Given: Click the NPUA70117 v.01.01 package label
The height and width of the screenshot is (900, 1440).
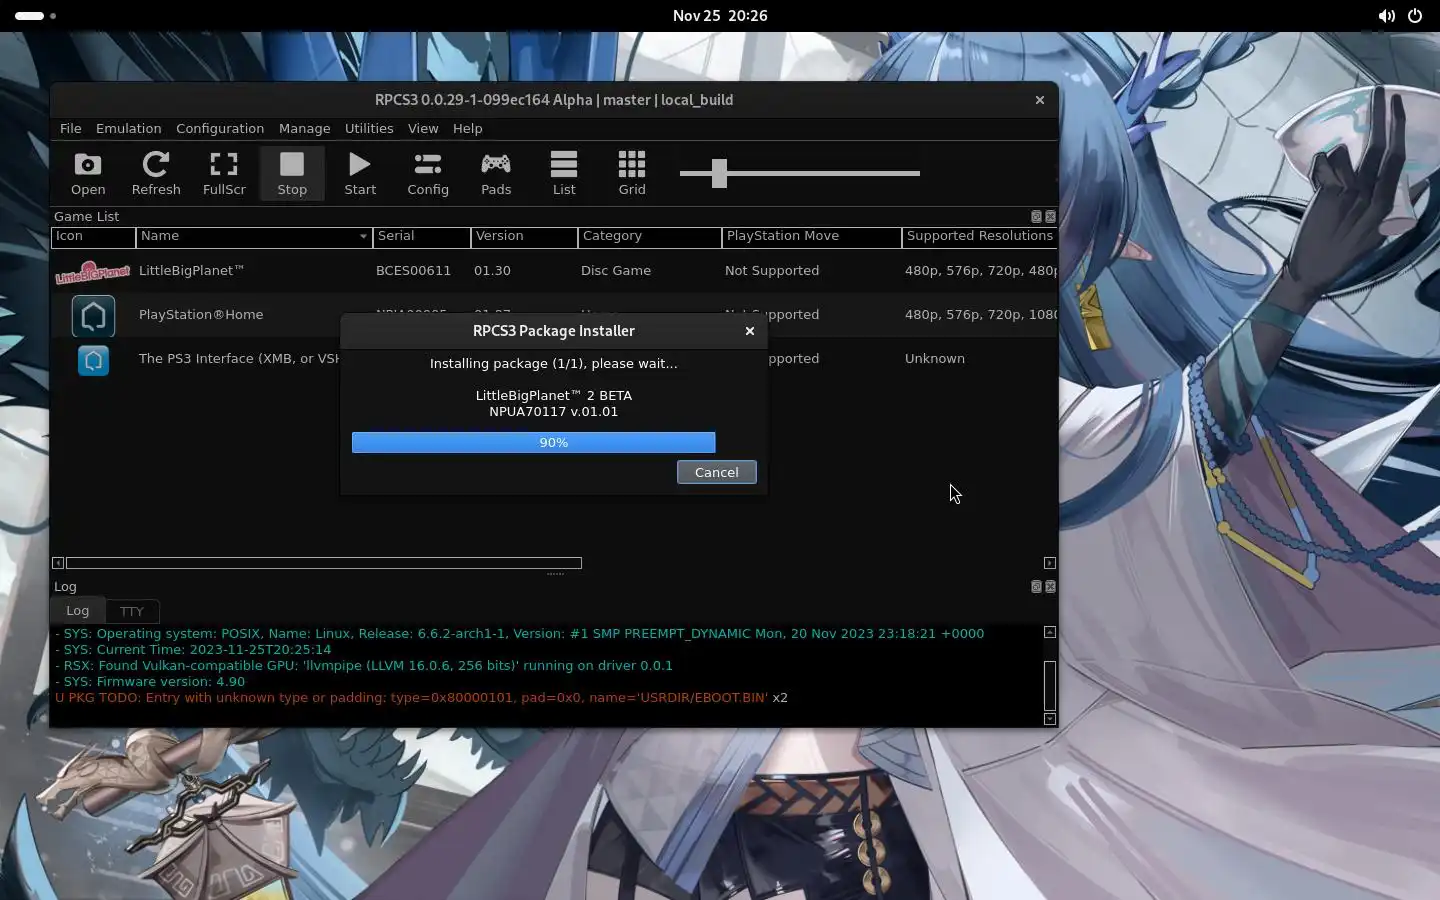Looking at the screenshot, I should click(x=554, y=412).
